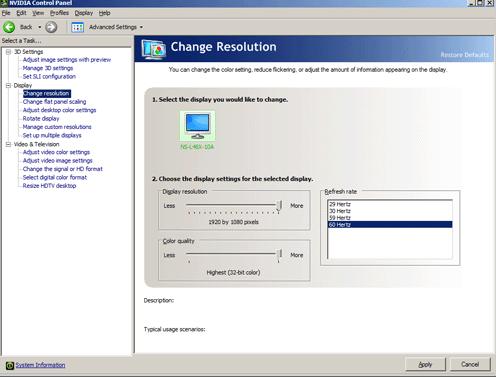This screenshot has height=377, width=496.
Task: Open Adjust desktop color settings
Action: (59, 110)
